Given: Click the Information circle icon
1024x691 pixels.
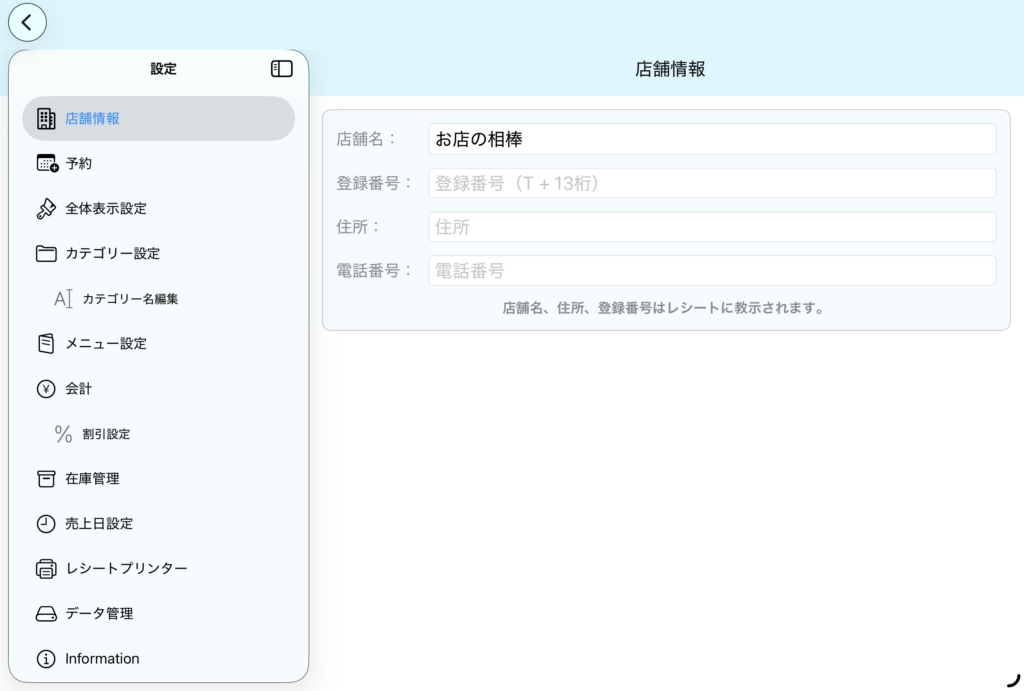Looking at the screenshot, I should (46, 659).
